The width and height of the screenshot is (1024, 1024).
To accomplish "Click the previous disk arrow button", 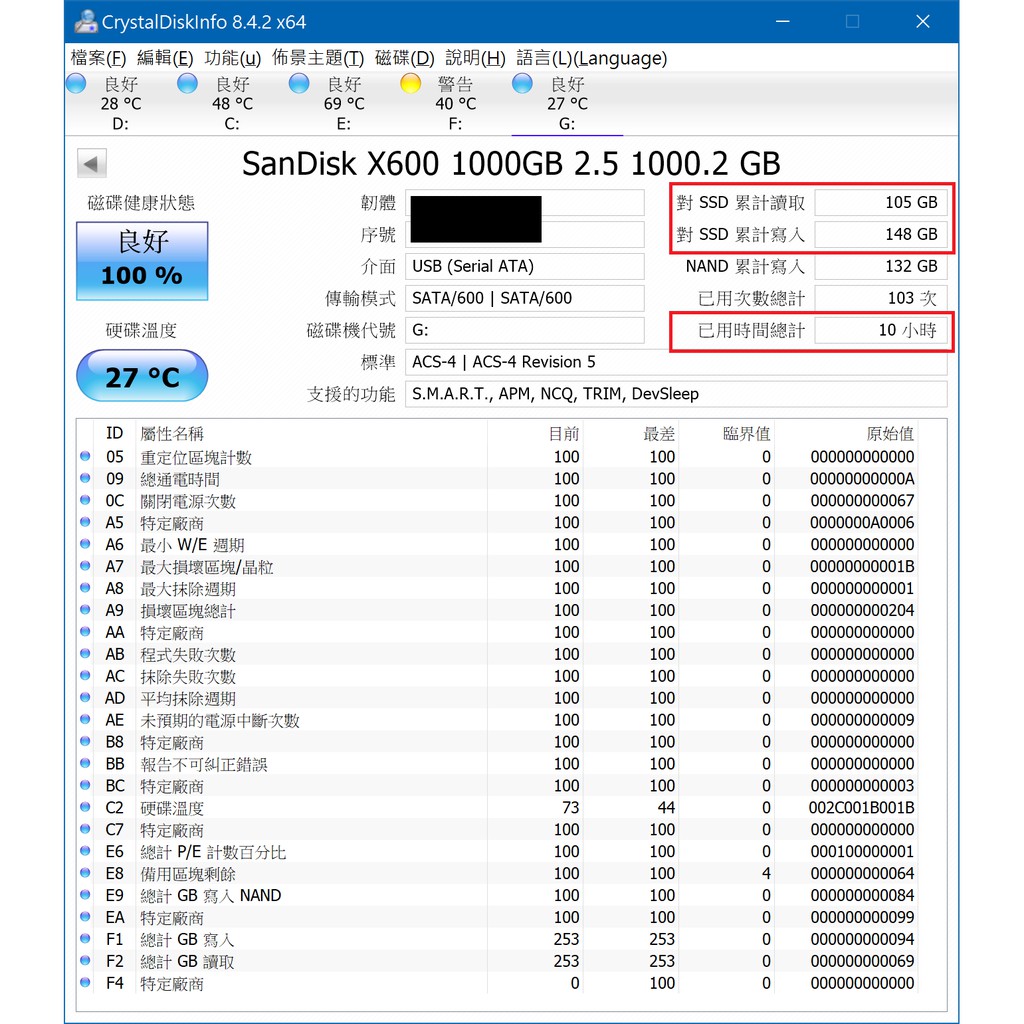I will pyautogui.click(x=92, y=164).
